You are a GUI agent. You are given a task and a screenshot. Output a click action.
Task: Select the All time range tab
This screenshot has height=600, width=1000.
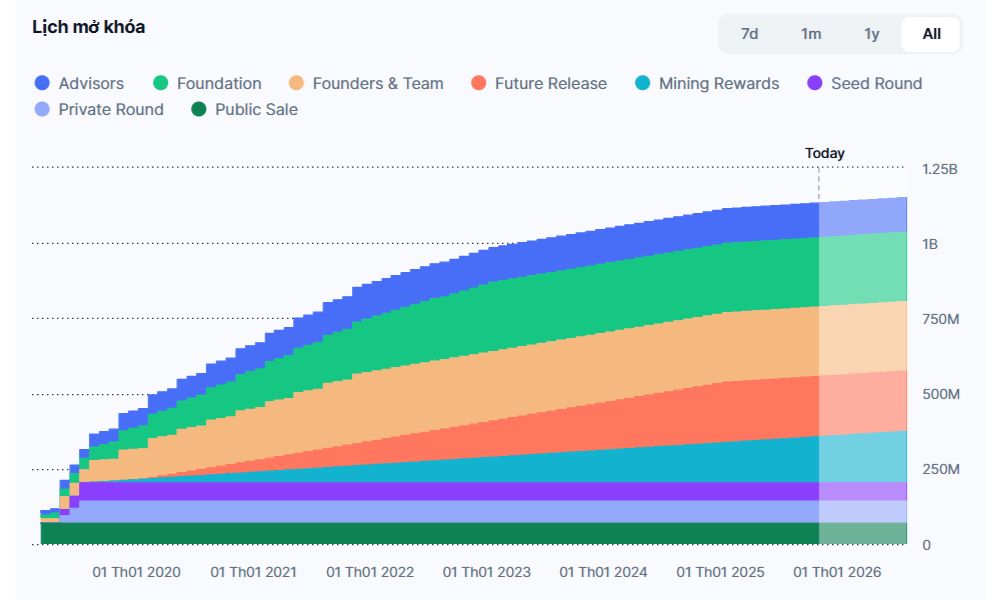coord(931,34)
